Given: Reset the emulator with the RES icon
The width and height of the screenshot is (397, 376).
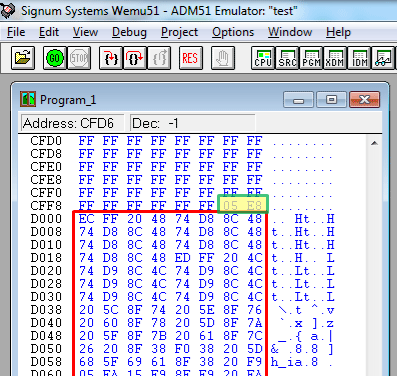Looking at the screenshot, I should 191,58.
